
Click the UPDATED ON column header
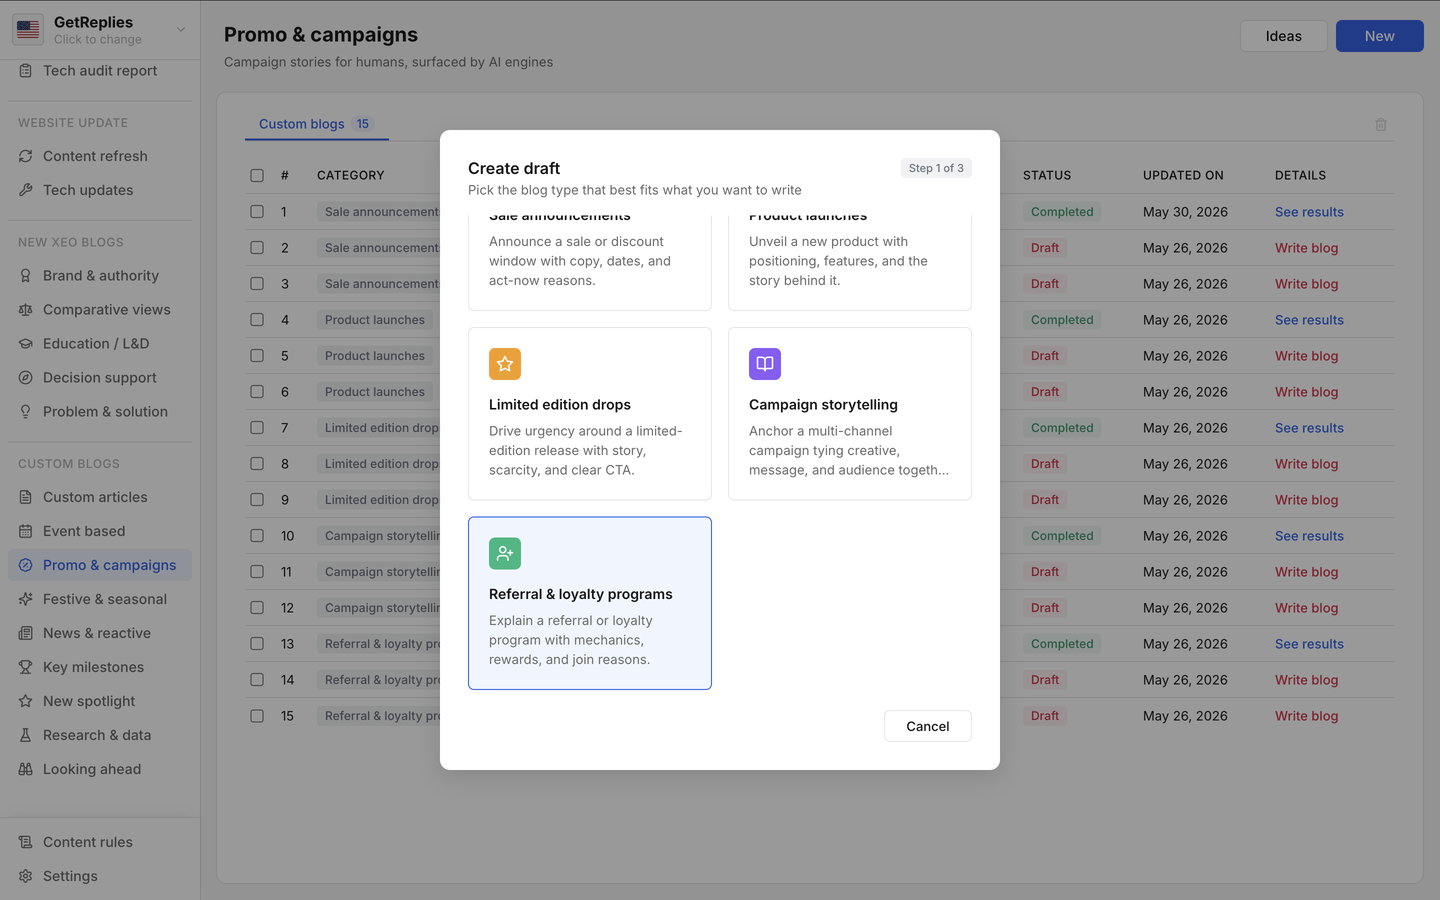coord(1183,175)
